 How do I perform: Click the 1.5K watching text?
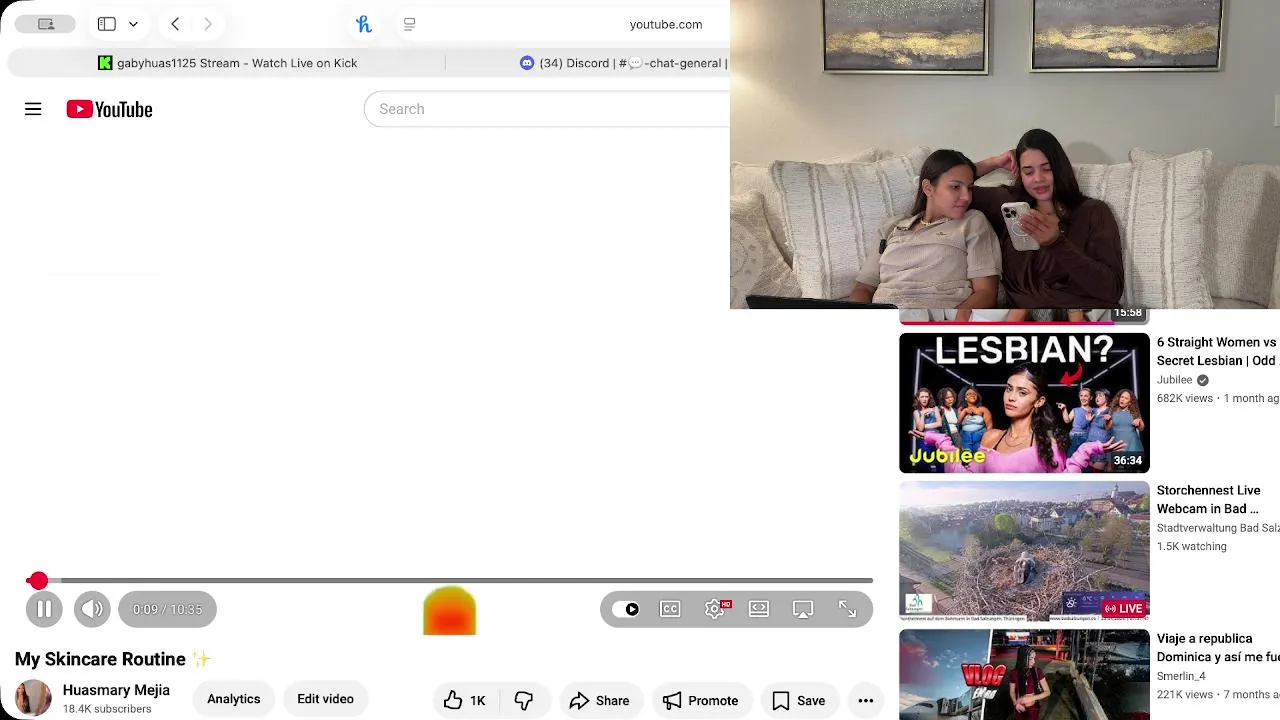tap(1191, 546)
